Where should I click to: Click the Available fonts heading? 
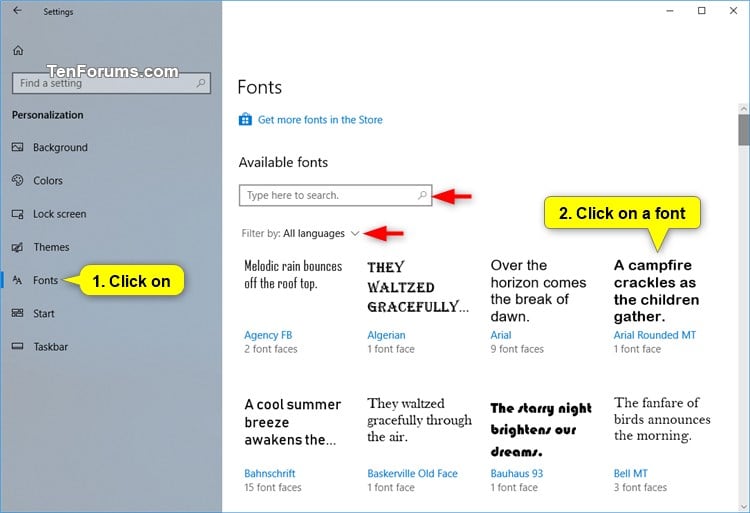point(283,163)
